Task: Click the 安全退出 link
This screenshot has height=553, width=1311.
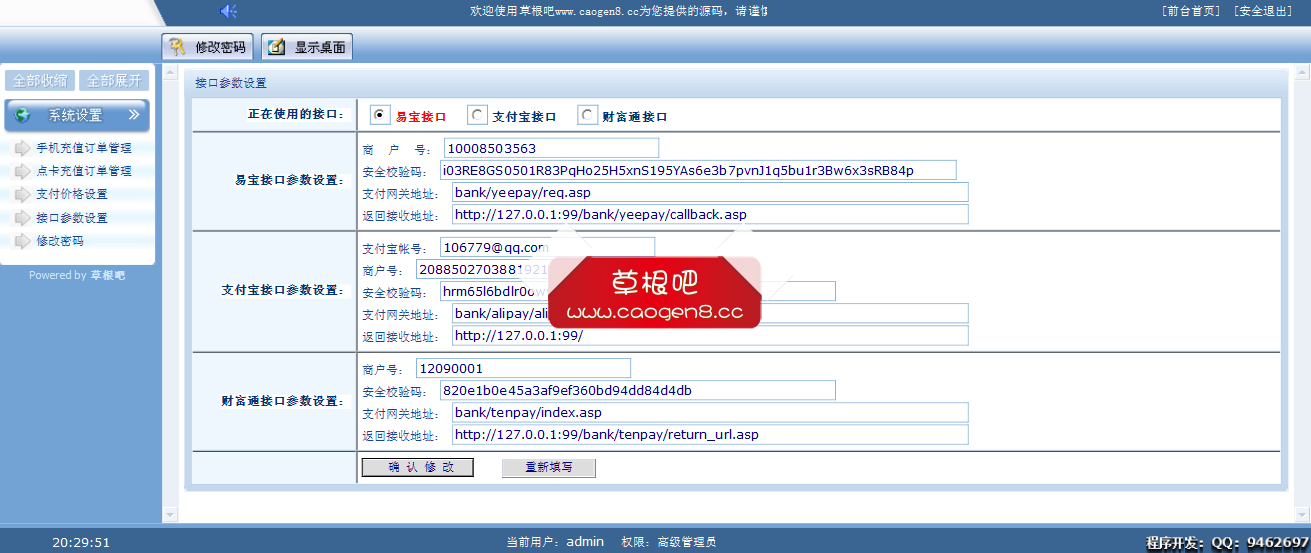Action: tap(1263, 11)
